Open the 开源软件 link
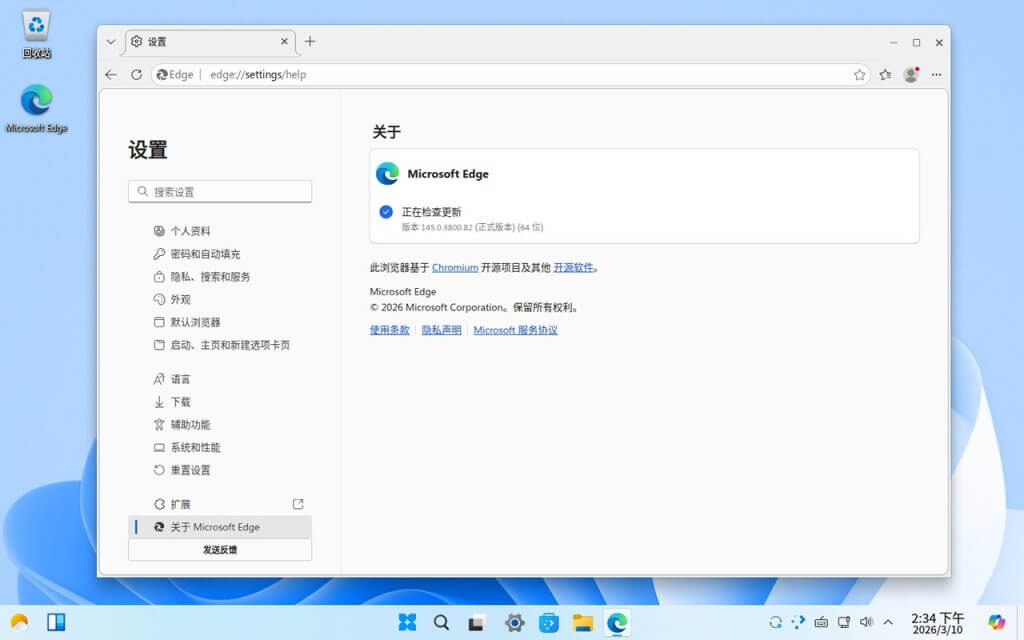 [573, 268]
